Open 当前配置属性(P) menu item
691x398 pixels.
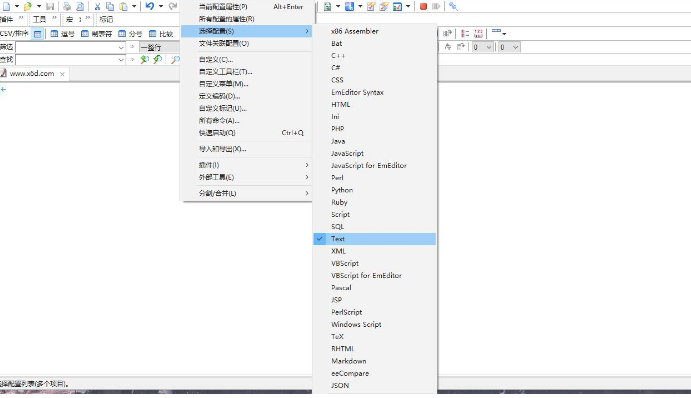(x=247, y=7)
